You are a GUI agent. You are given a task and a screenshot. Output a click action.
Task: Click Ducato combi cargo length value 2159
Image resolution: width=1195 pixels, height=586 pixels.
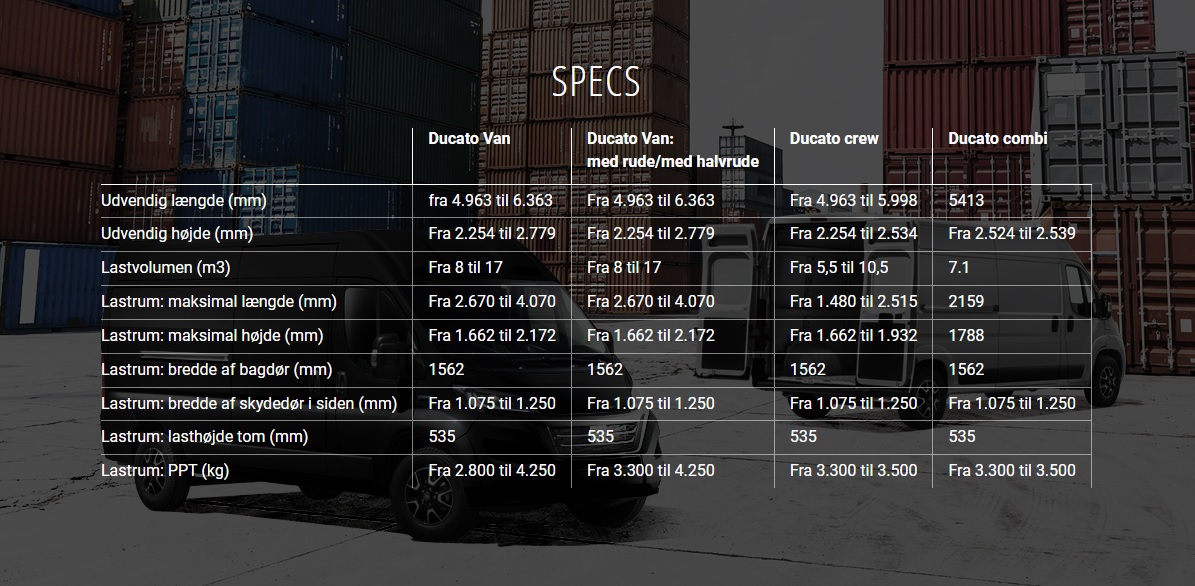click(966, 302)
